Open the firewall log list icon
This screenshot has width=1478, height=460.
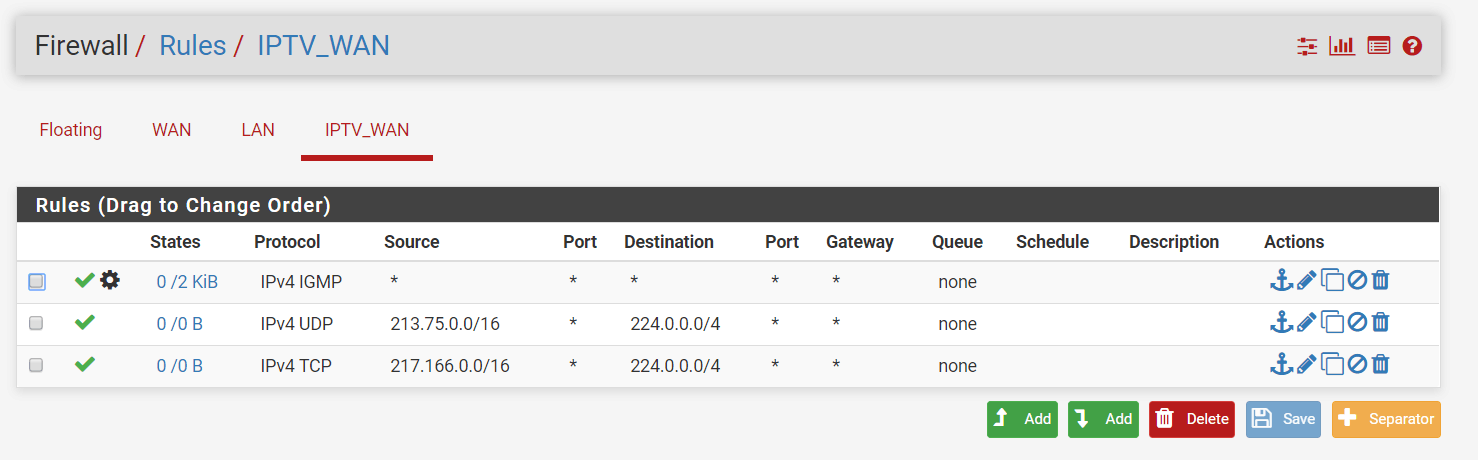coord(1379,46)
